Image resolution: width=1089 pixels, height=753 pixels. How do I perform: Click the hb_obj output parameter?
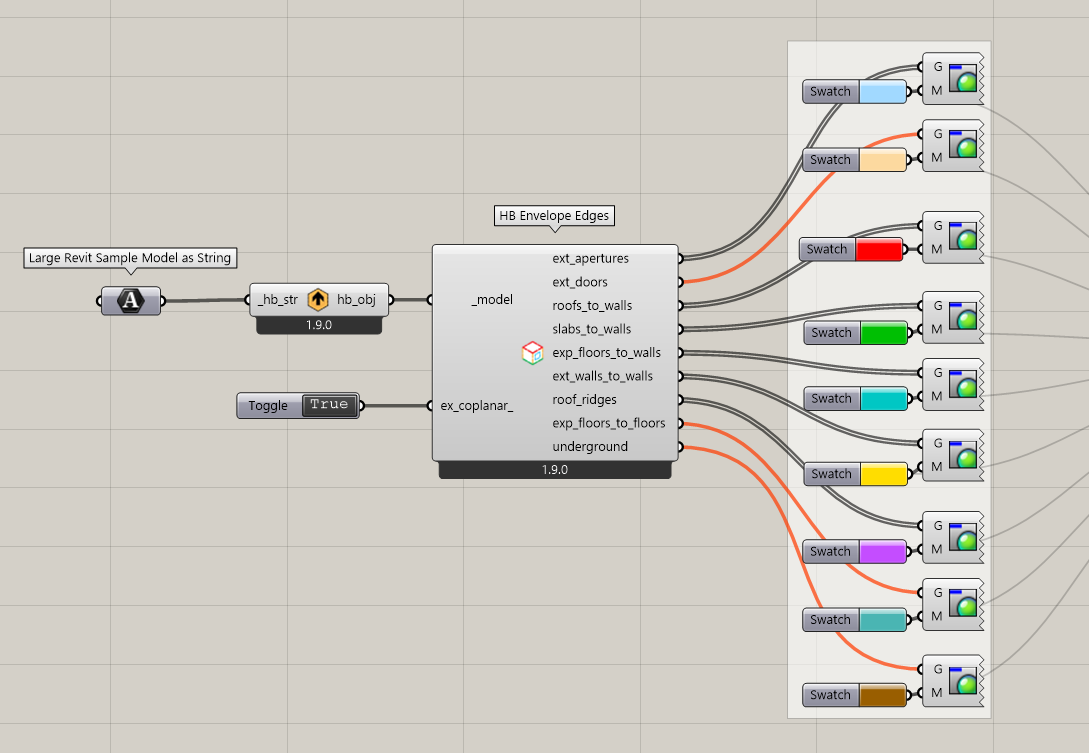pos(356,299)
